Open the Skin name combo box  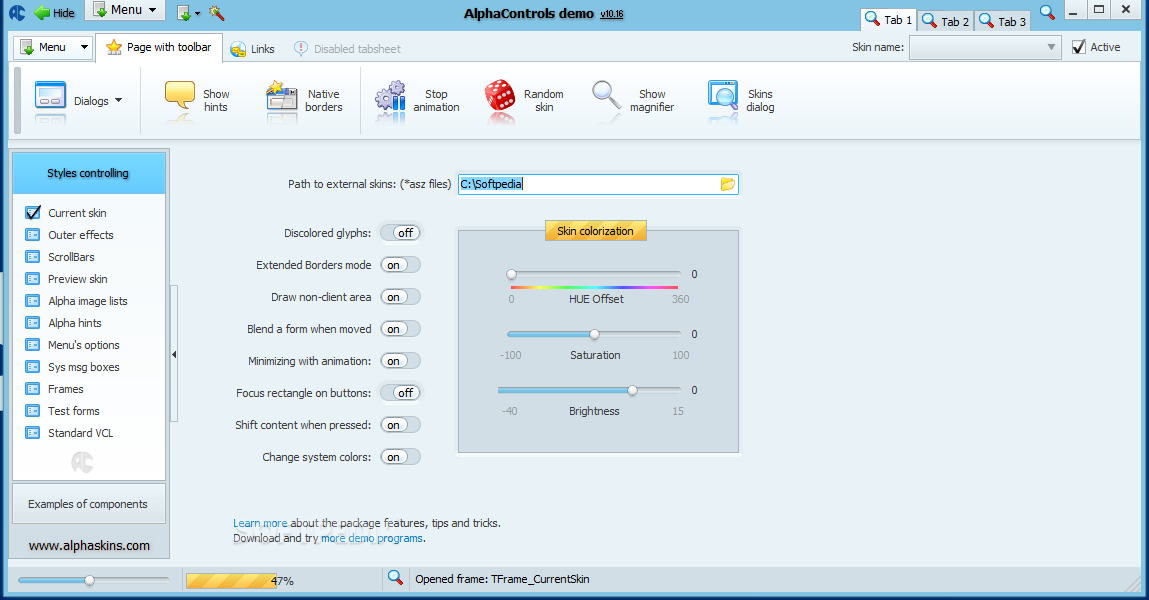(985, 48)
